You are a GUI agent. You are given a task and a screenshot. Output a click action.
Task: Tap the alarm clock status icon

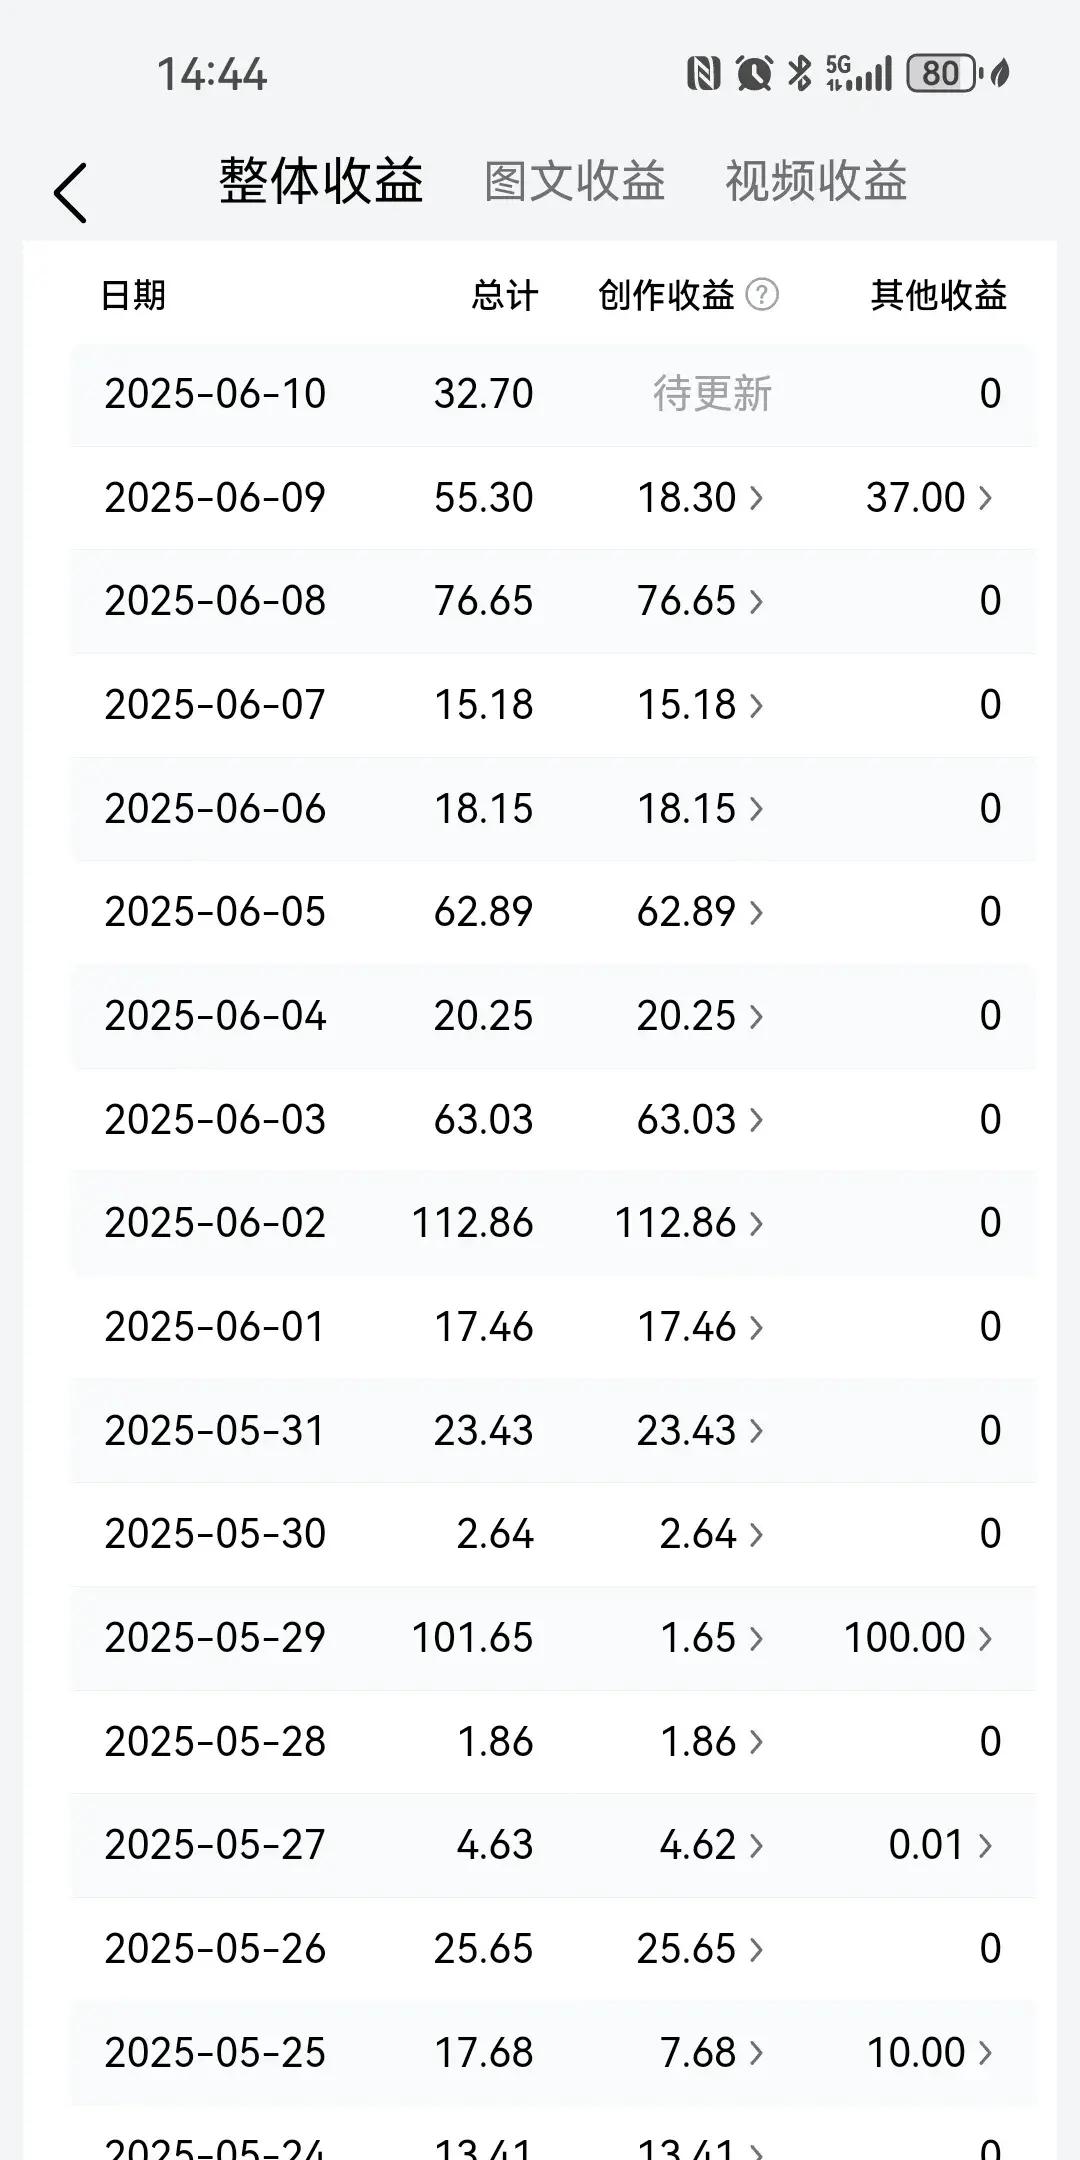[754, 74]
